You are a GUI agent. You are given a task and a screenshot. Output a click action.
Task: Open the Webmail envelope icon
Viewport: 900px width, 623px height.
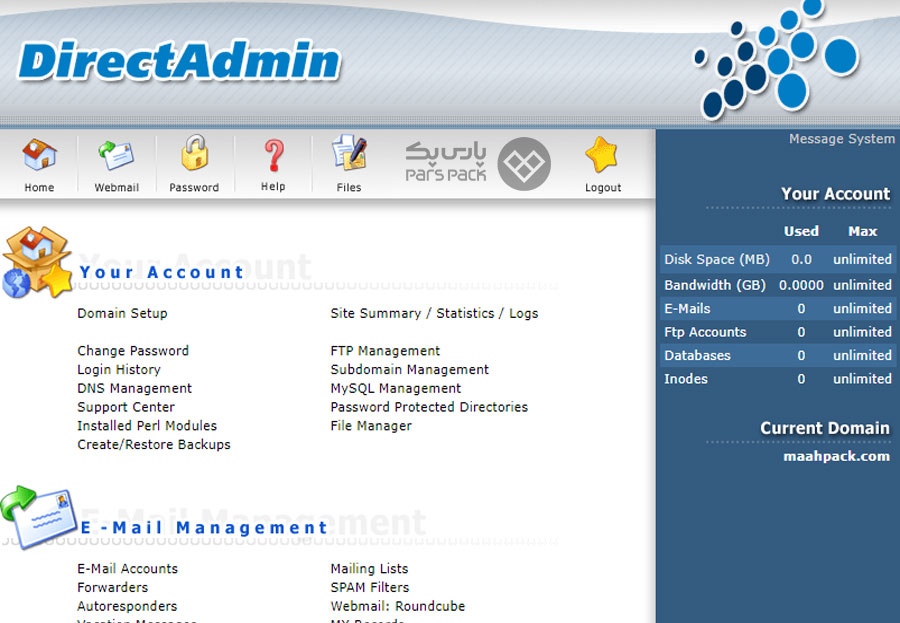click(x=117, y=155)
